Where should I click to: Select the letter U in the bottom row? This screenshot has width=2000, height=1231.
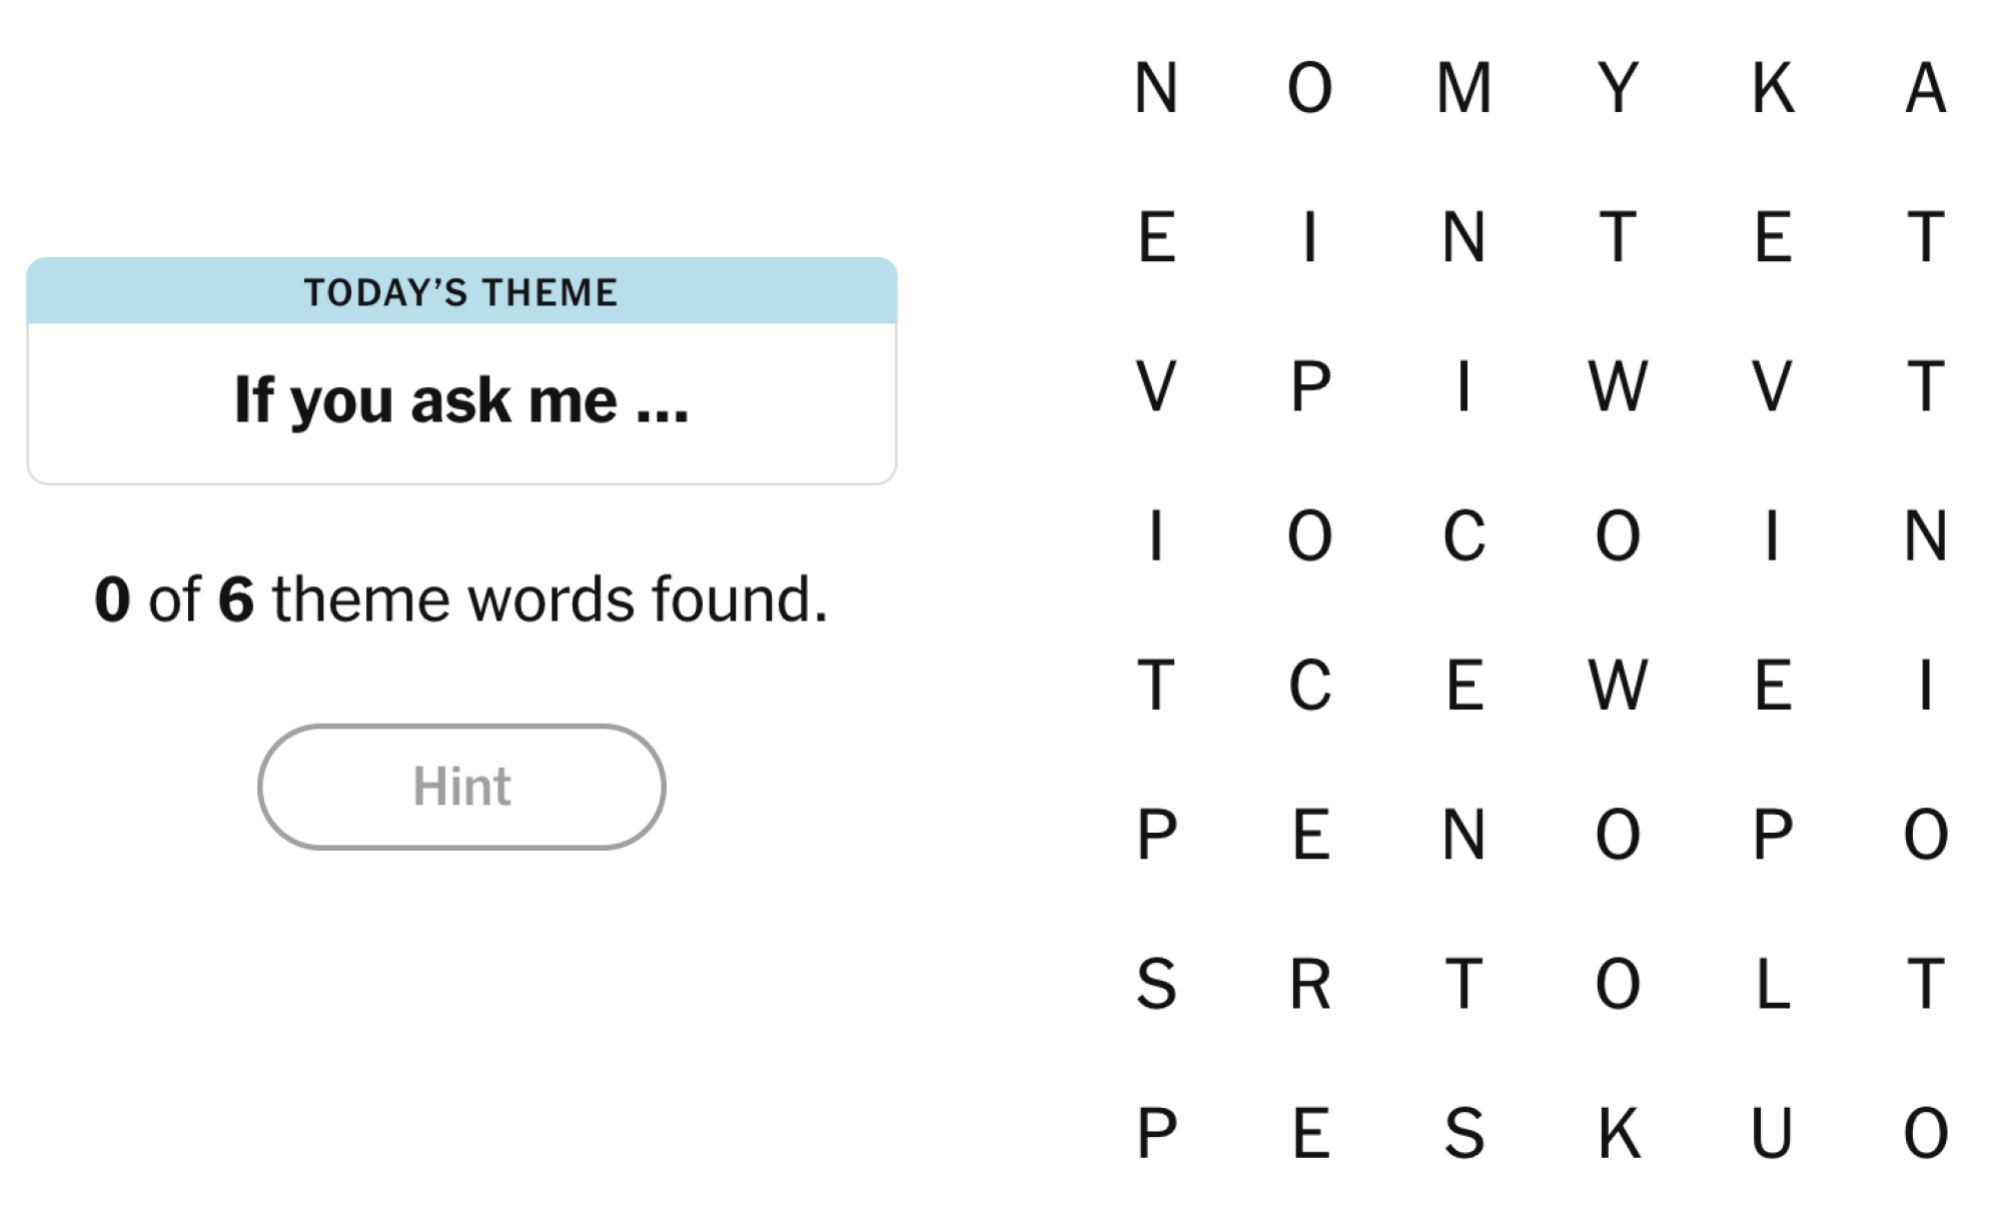pos(1770,1130)
